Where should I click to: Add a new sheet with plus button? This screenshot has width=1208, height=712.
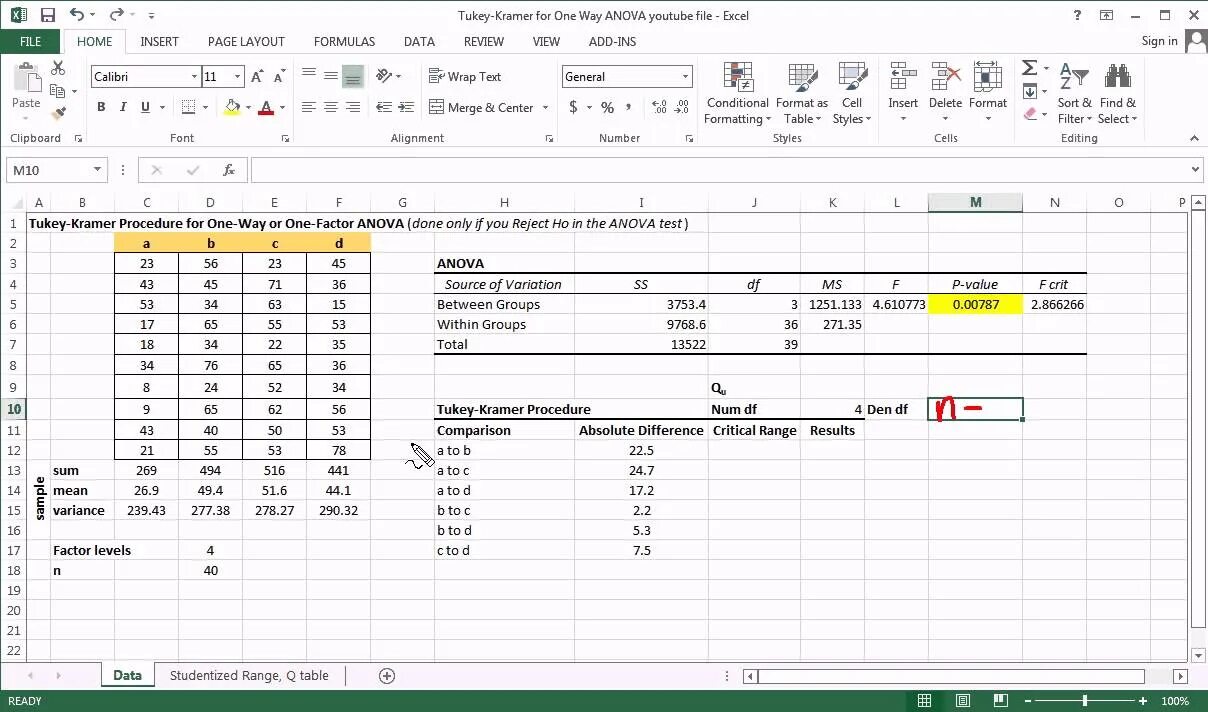387,676
